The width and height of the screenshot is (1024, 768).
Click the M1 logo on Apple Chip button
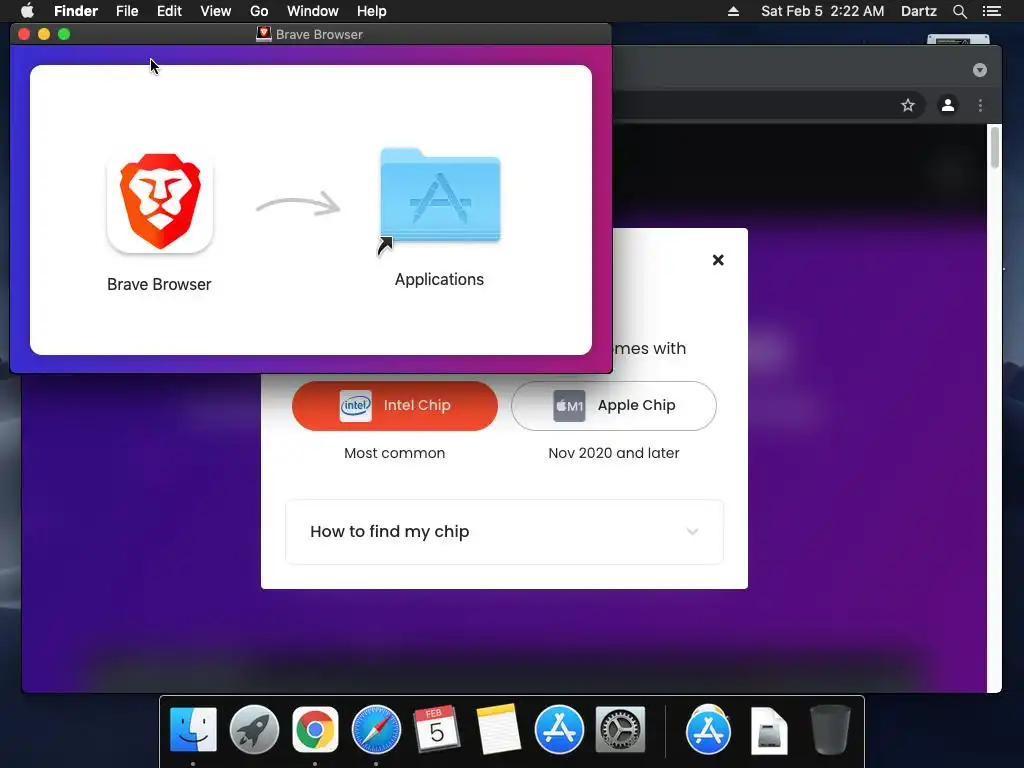pos(569,406)
